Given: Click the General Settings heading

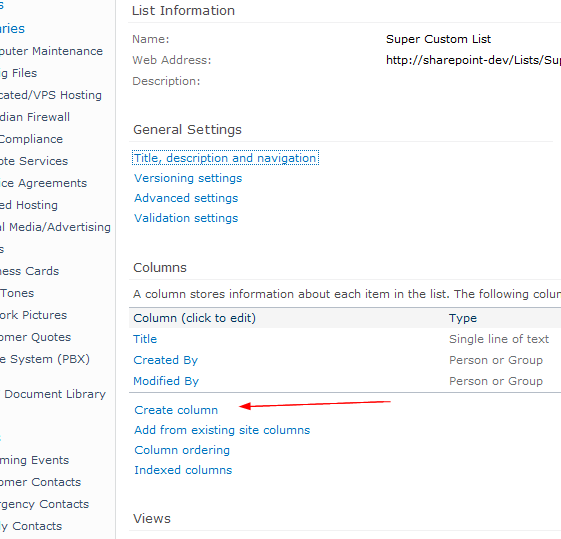Looking at the screenshot, I should pyautogui.click(x=187, y=129).
